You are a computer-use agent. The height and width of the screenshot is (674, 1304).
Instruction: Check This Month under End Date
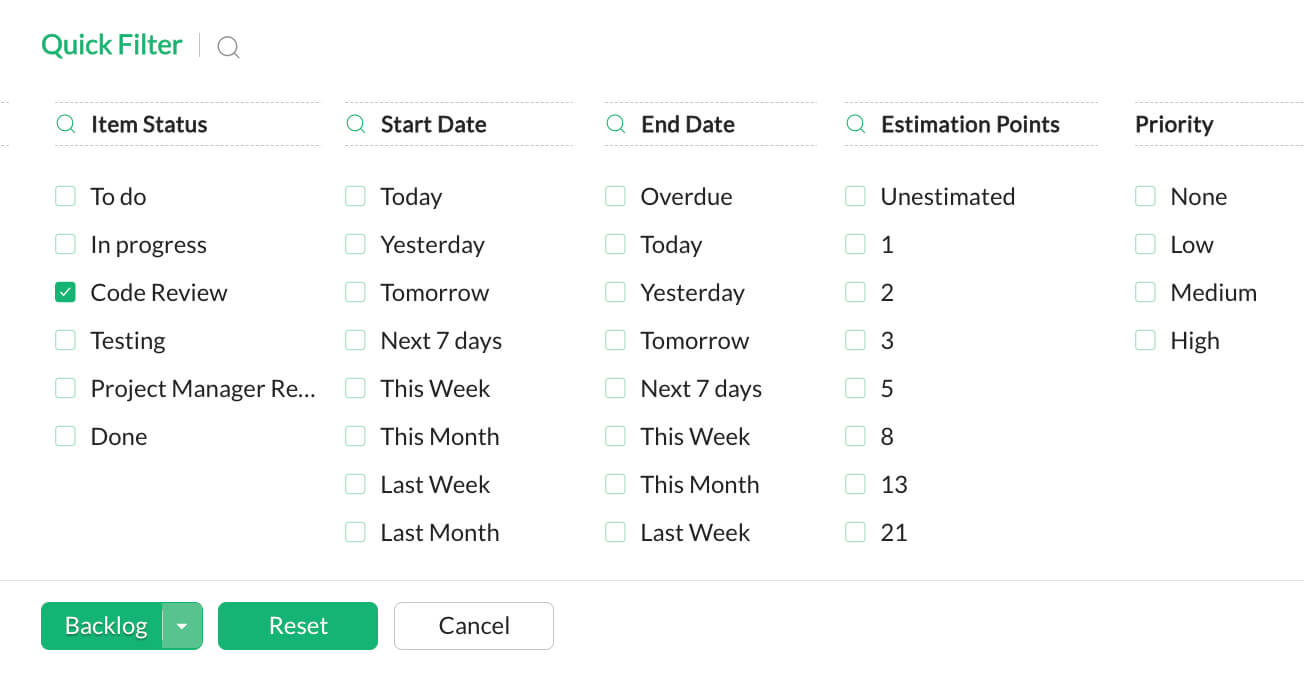(615, 484)
